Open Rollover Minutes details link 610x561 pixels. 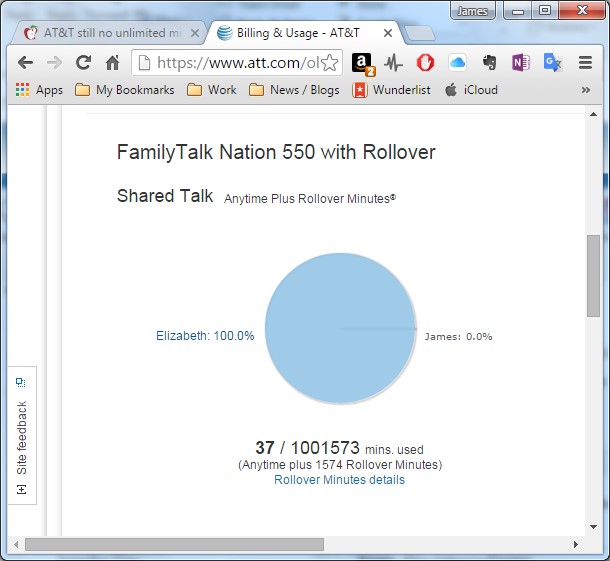[x=340, y=480]
